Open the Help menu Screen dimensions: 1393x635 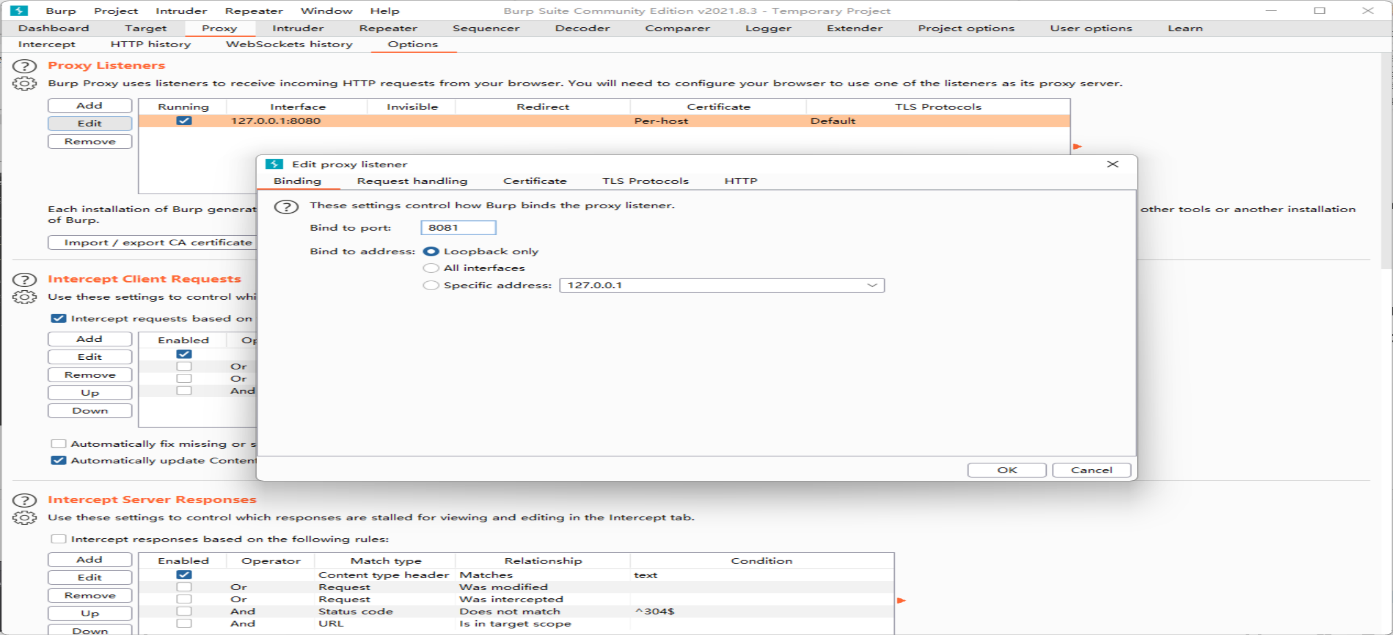[x=385, y=11]
